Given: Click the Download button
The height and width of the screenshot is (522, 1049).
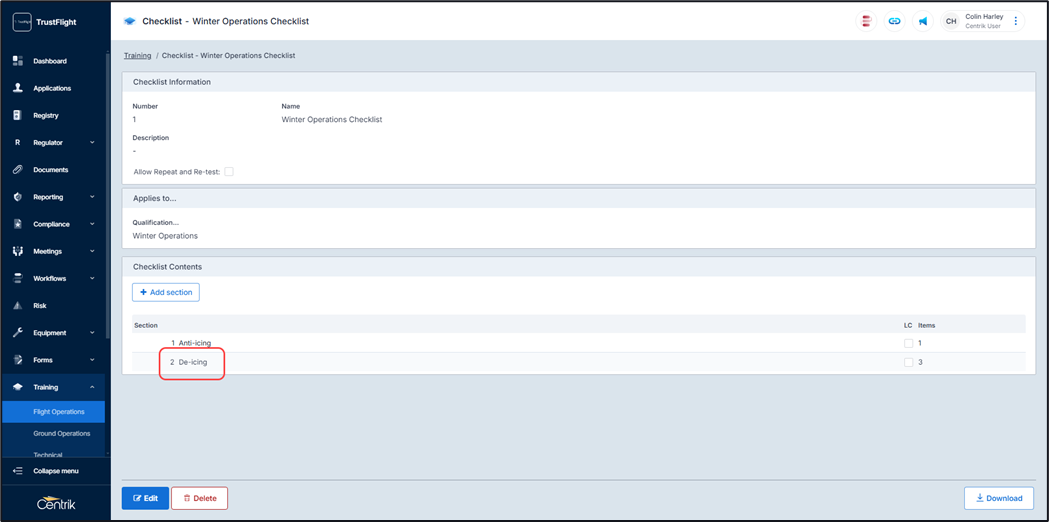Looking at the screenshot, I should (999, 499).
